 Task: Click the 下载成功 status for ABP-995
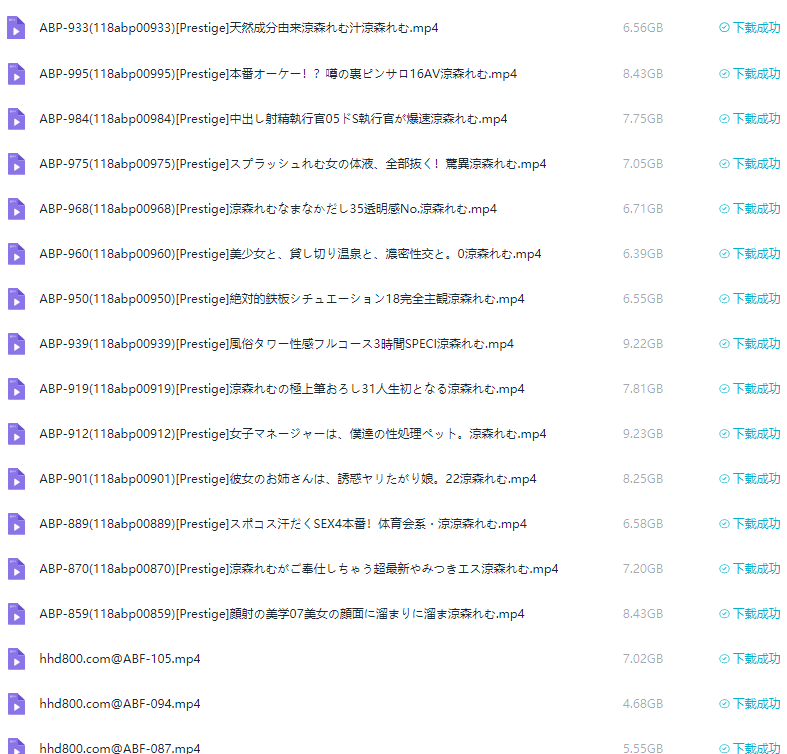tap(749, 74)
